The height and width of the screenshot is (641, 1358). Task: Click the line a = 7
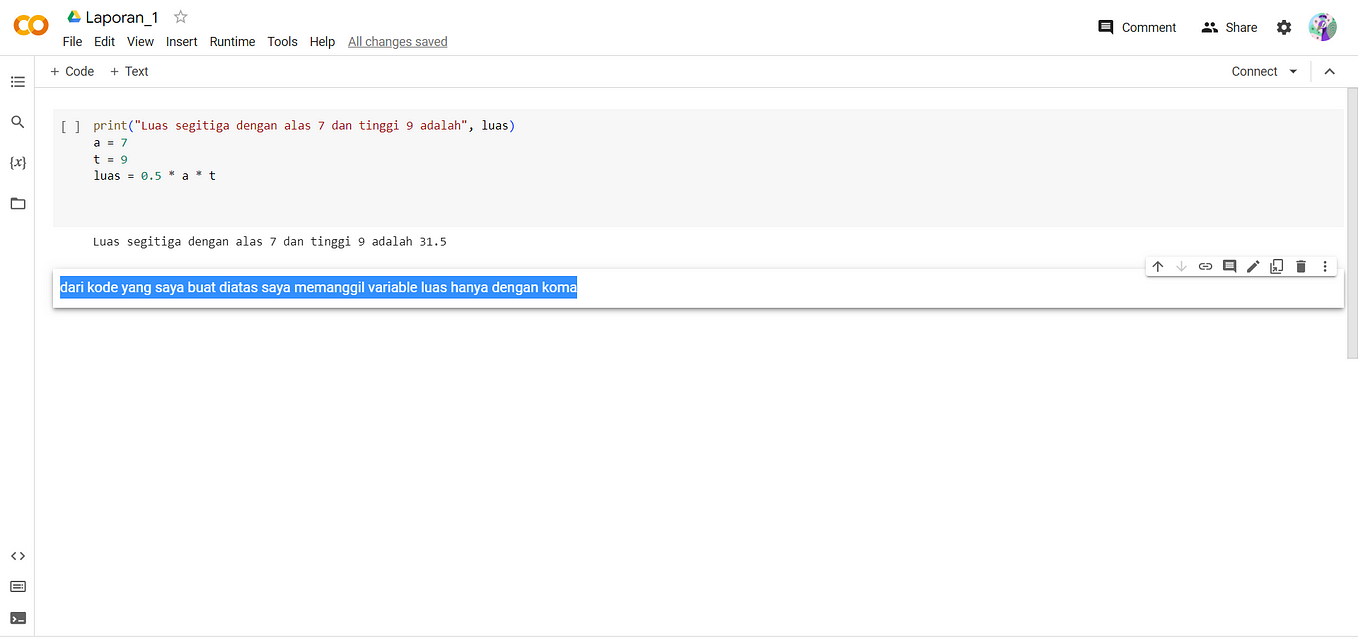point(110,143)
